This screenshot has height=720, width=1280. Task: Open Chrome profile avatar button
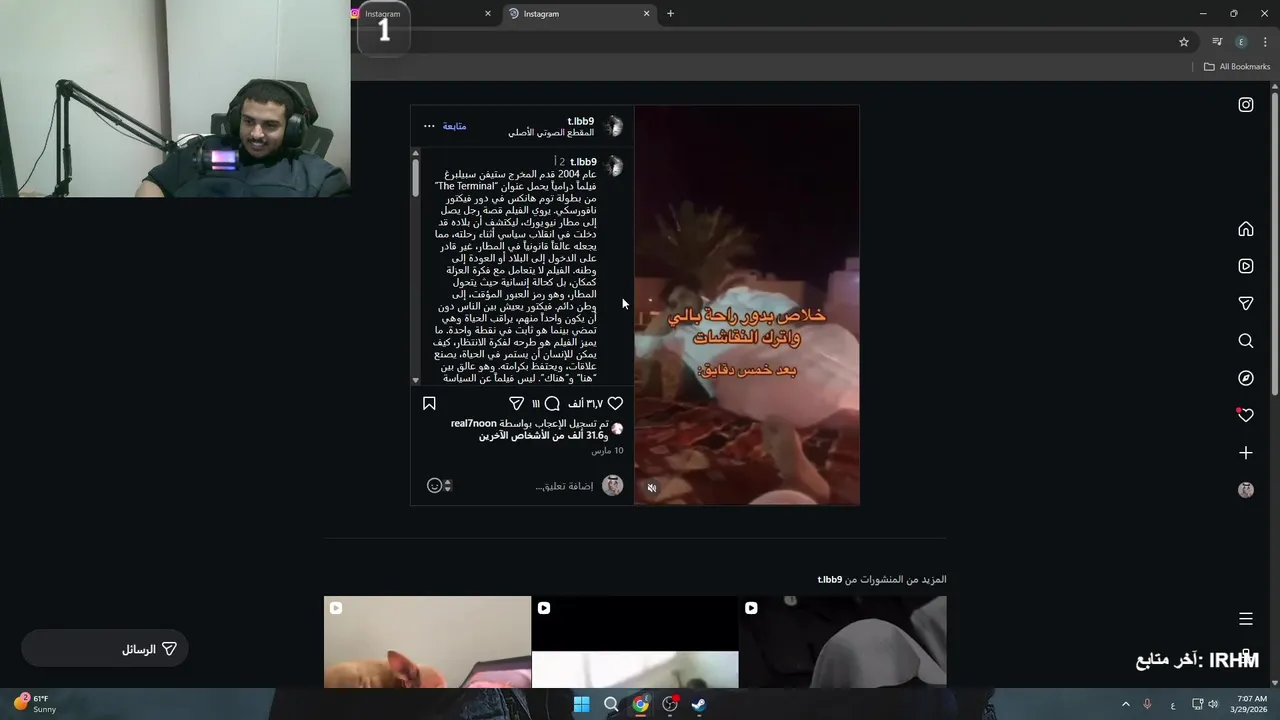coord(1241,42)
